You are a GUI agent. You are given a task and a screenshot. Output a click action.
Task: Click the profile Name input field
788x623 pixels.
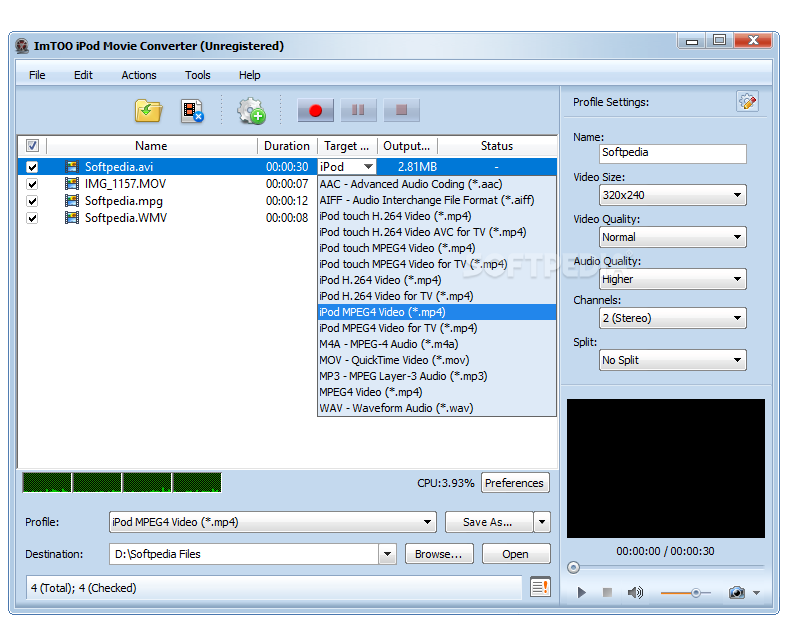point(672,153)
